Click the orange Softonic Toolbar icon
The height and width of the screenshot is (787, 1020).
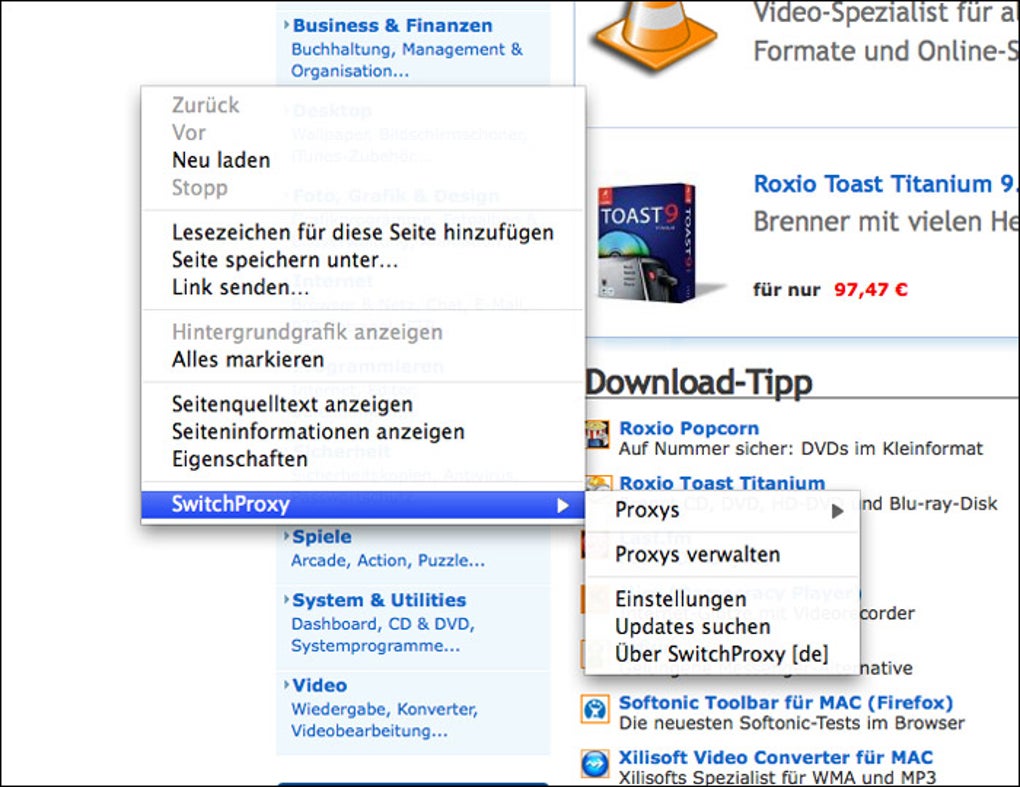[x=597, y=710]
